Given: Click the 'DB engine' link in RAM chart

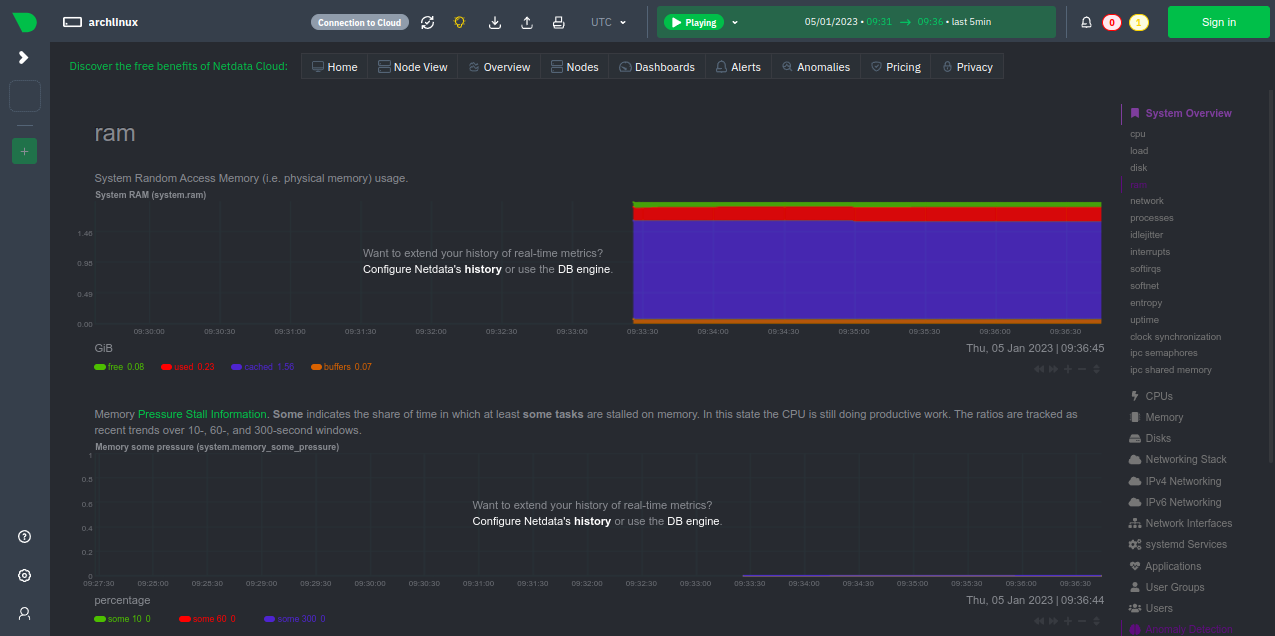Looking at the screenshot, I should click(x=583, y=269).
